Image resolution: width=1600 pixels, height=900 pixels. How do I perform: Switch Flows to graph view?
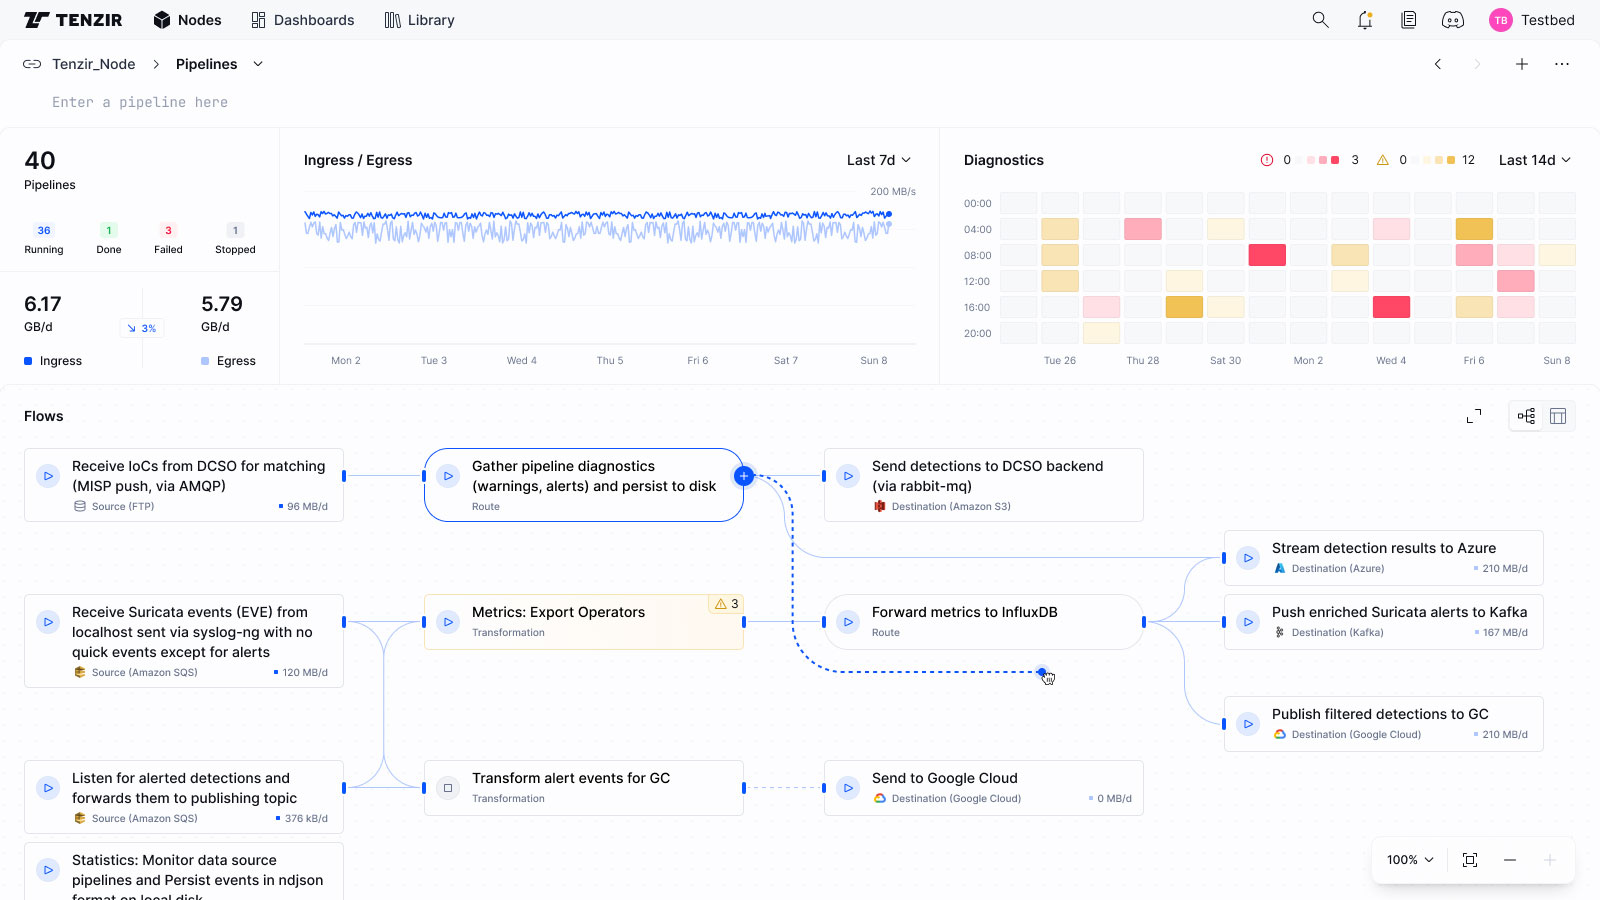point(1526,416)
